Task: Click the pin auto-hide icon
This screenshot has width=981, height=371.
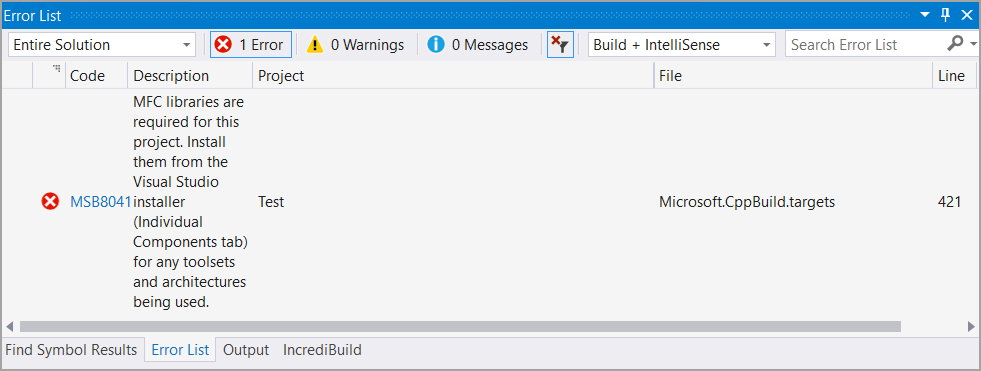Action: click(946, 14)
